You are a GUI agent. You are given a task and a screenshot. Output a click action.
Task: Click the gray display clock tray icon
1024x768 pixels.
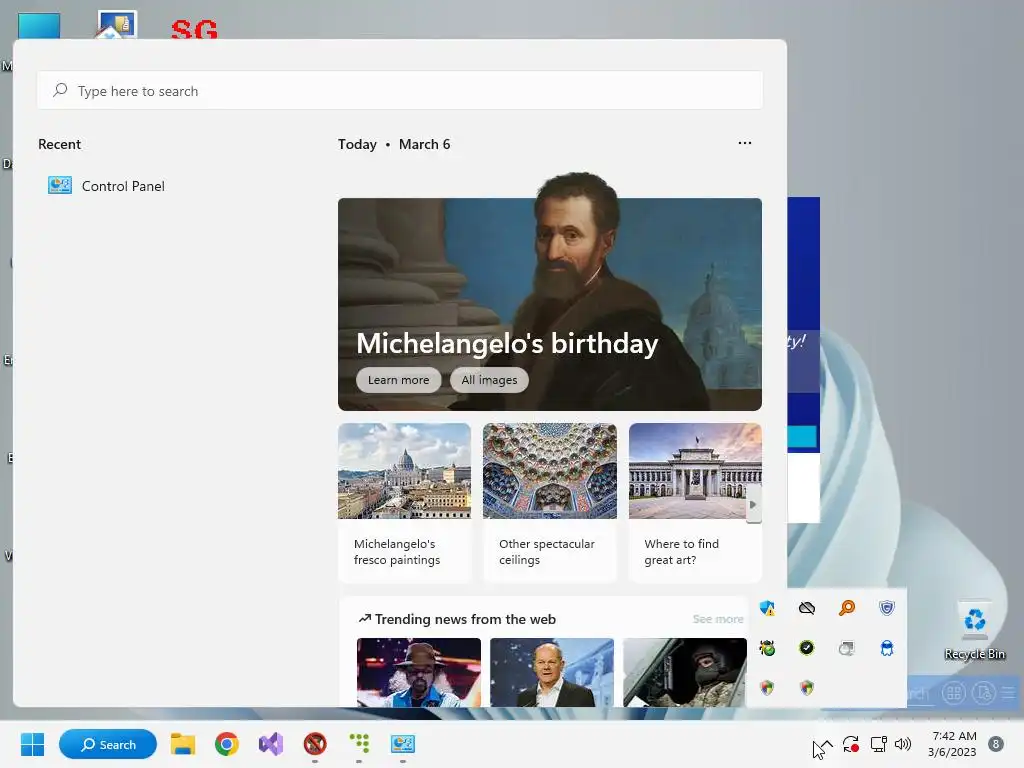tap(847, 648)
